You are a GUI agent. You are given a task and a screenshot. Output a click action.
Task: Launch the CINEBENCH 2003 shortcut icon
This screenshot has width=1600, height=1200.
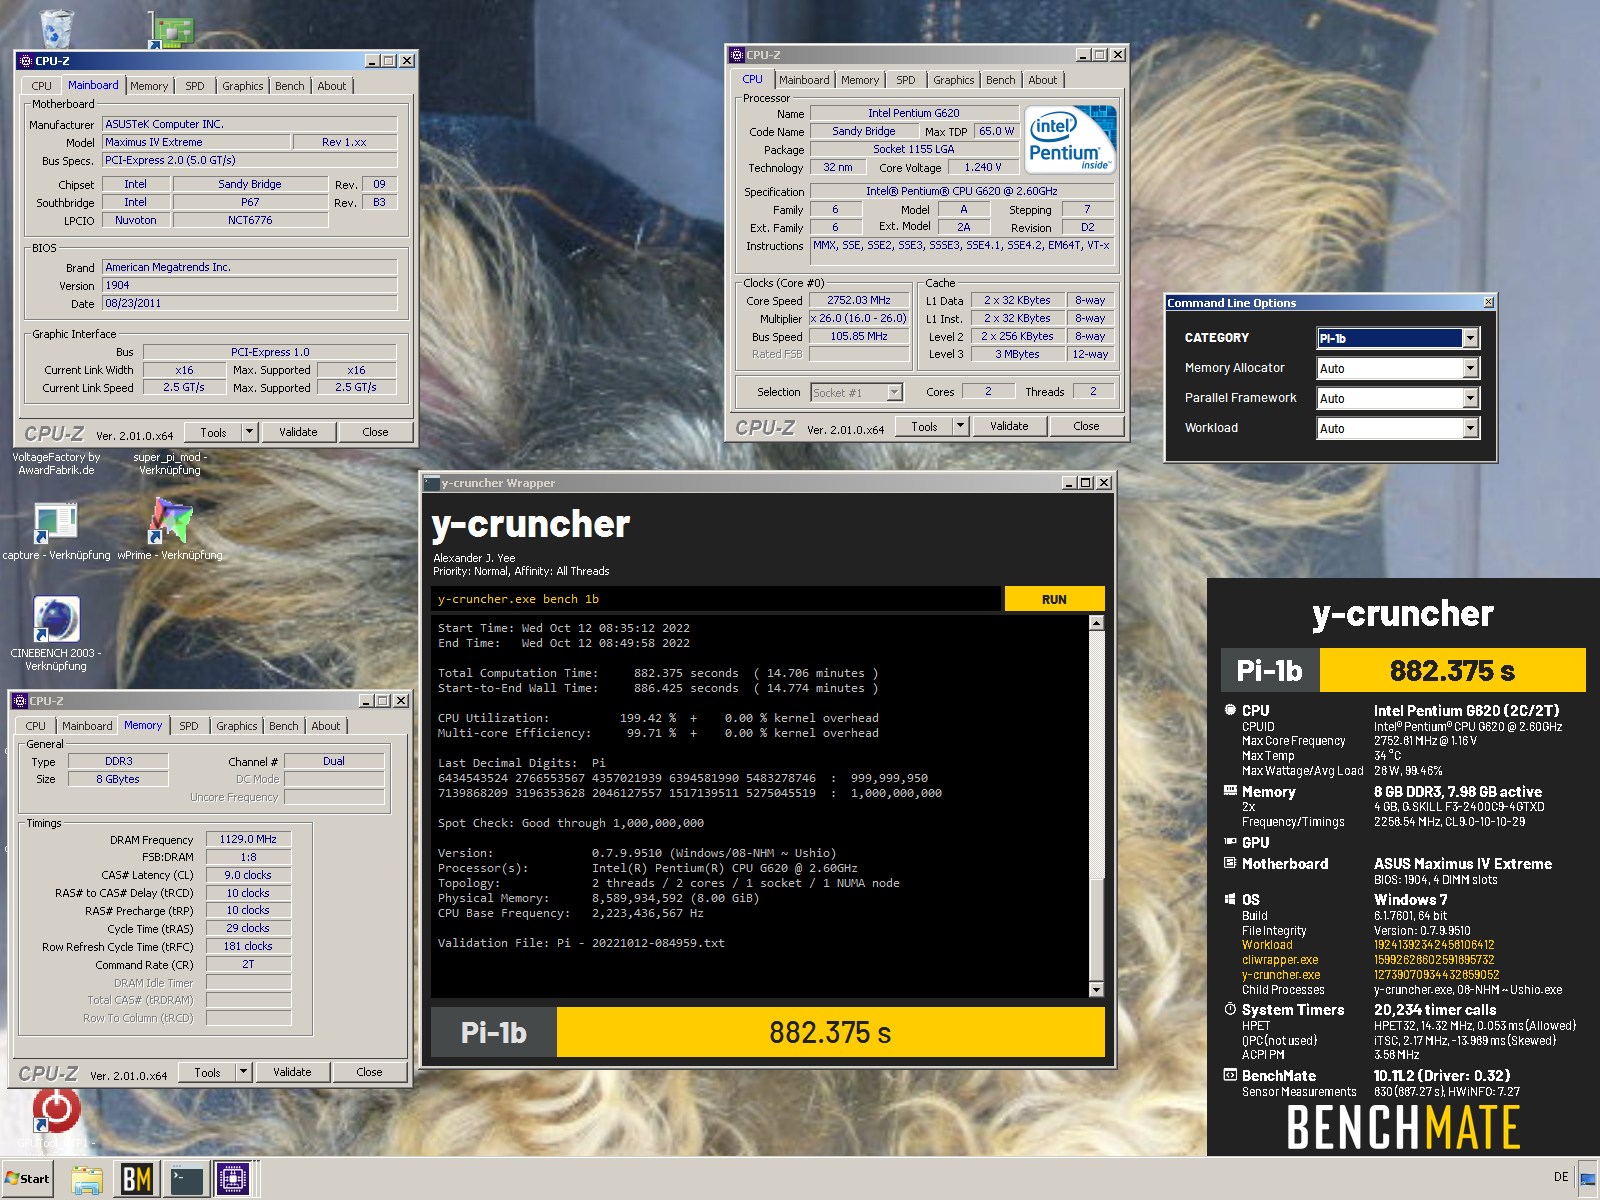click(56, 619)
